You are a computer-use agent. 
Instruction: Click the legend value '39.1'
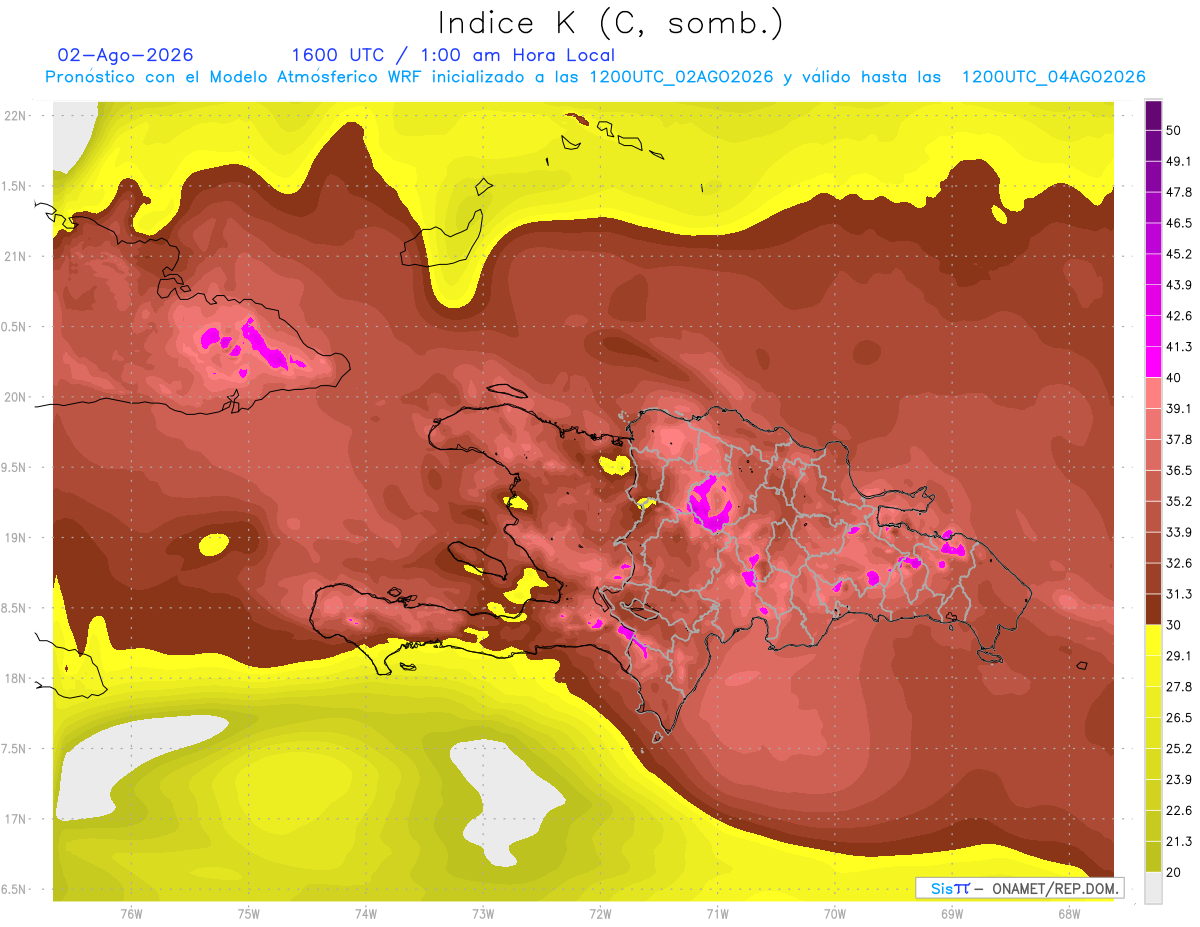pyautogui.click(x=1179, y=408)
